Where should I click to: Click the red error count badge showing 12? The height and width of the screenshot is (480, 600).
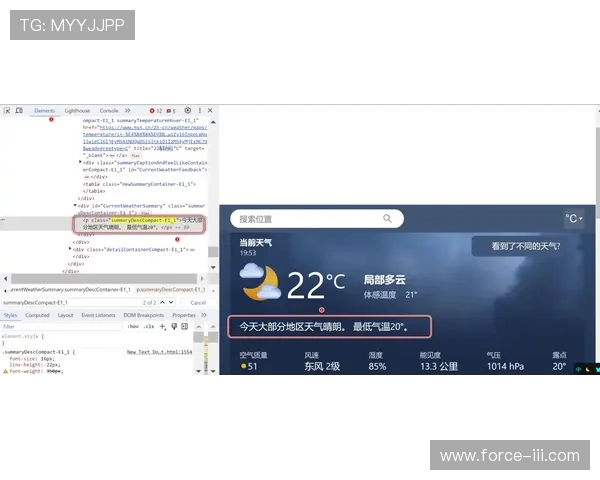(156, 111)
